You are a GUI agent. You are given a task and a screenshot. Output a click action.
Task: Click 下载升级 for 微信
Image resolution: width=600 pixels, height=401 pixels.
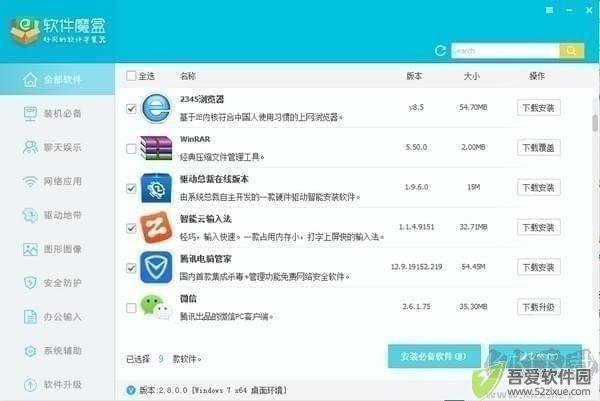(538, 307)
